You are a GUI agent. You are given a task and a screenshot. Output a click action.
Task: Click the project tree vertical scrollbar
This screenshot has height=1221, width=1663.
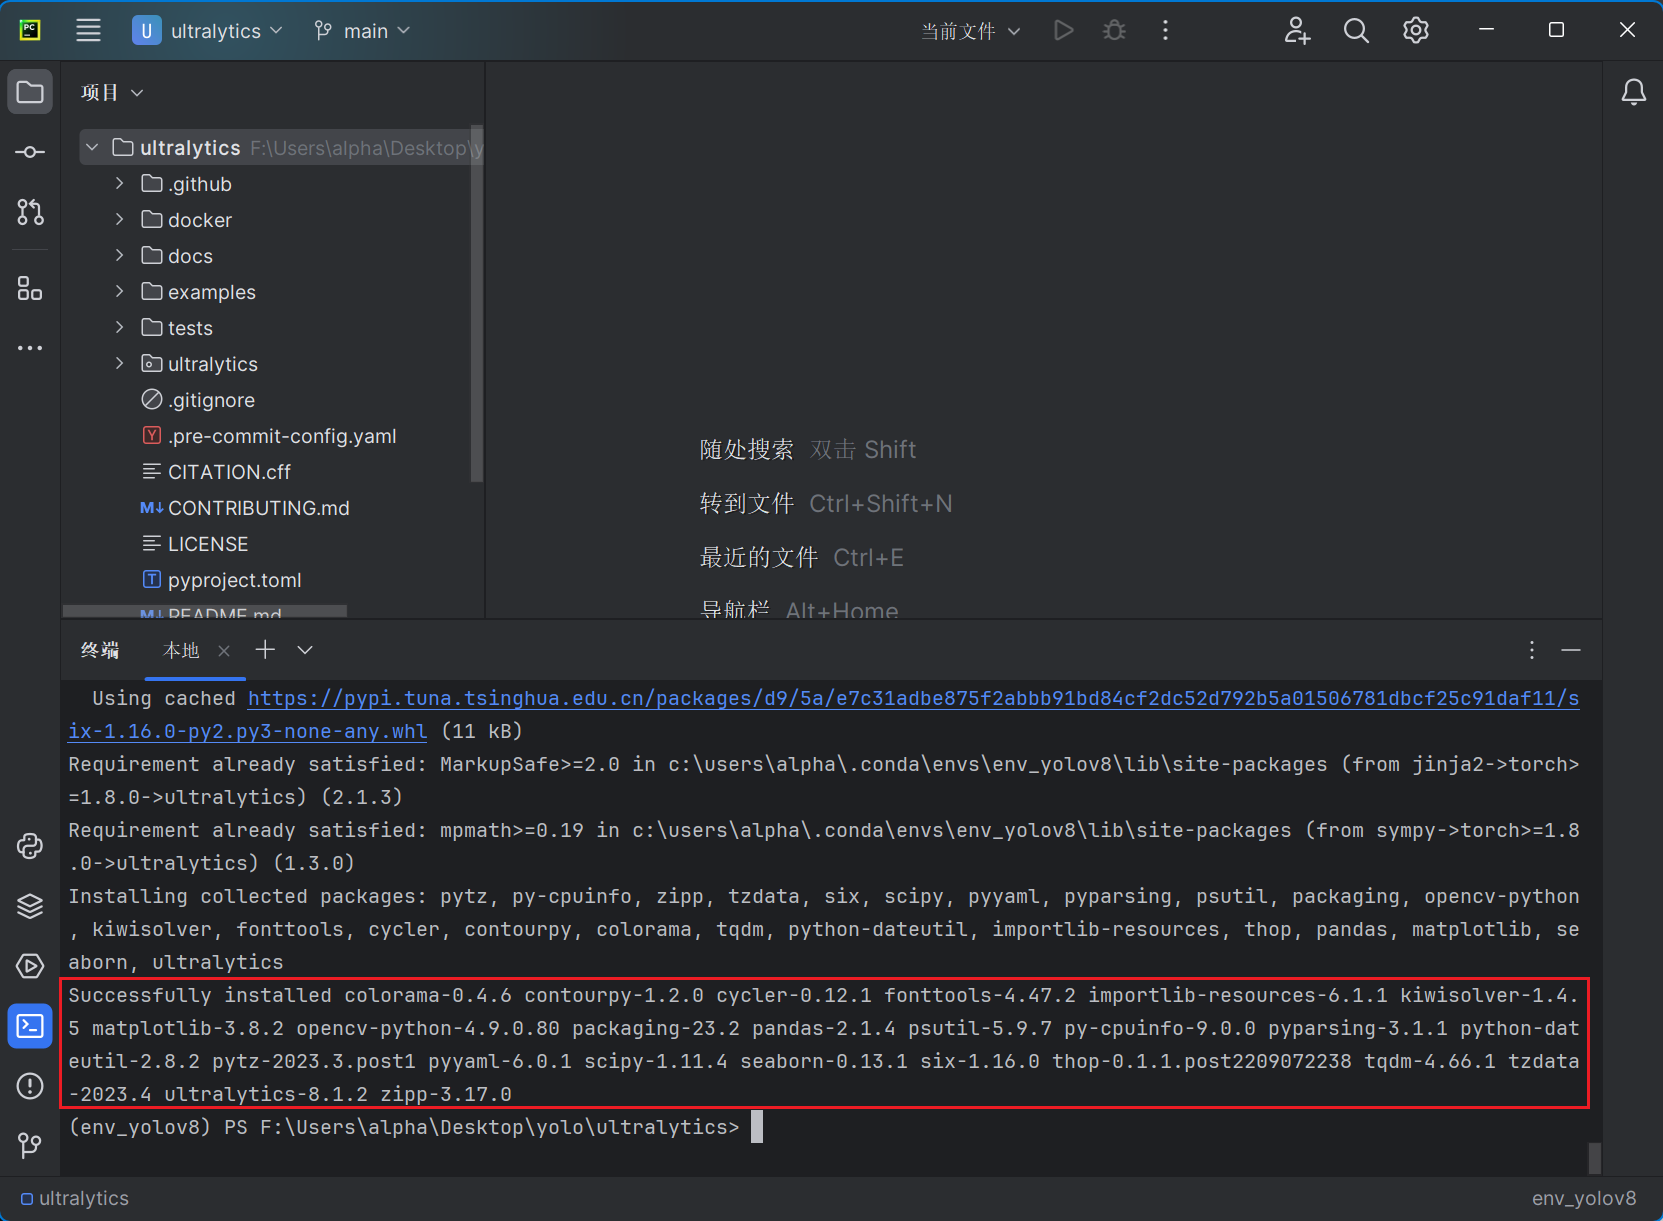pyautogui.click(x=477, y=304)
